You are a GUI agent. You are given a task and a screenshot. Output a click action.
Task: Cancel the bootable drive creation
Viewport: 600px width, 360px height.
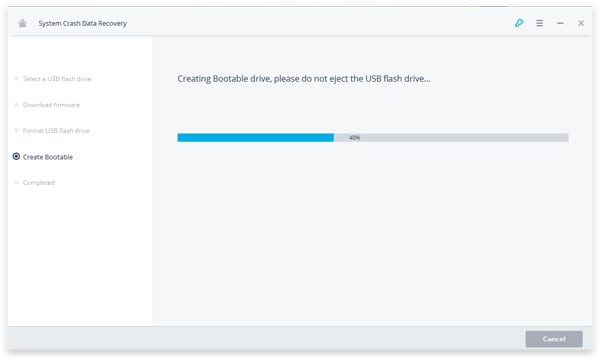coord(554,339)
